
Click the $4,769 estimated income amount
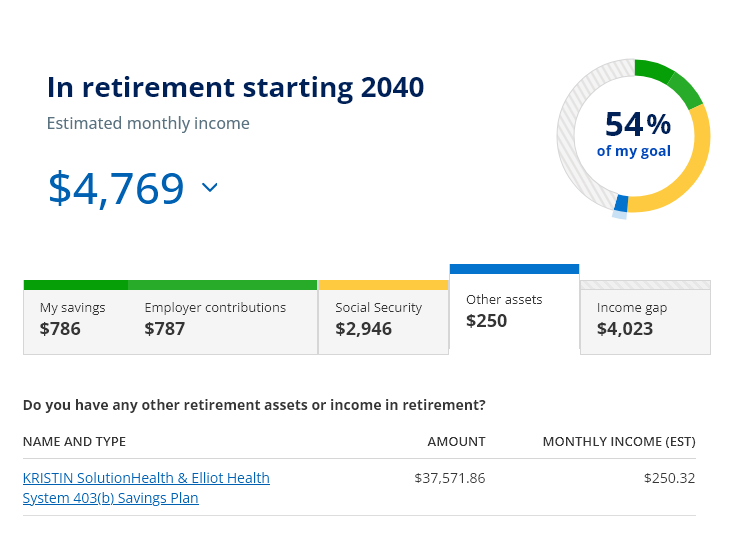116,188
